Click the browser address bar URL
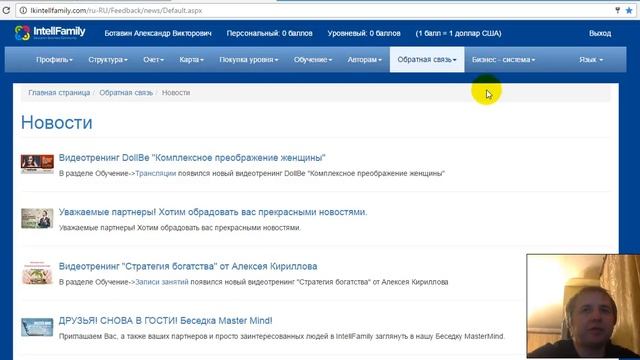 [116, 11]
